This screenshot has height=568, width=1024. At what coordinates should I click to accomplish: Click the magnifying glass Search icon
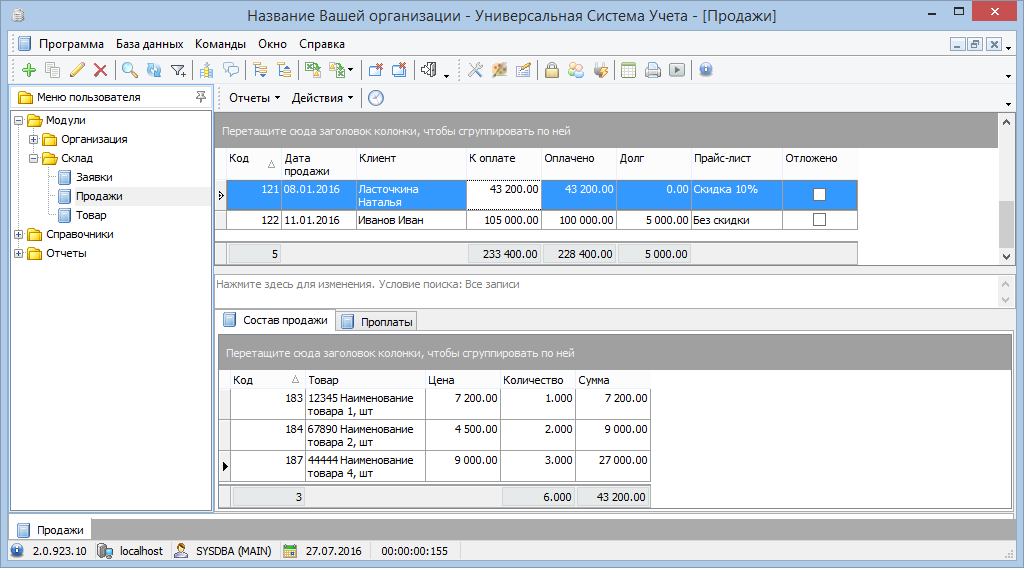(x=130, y=70)
